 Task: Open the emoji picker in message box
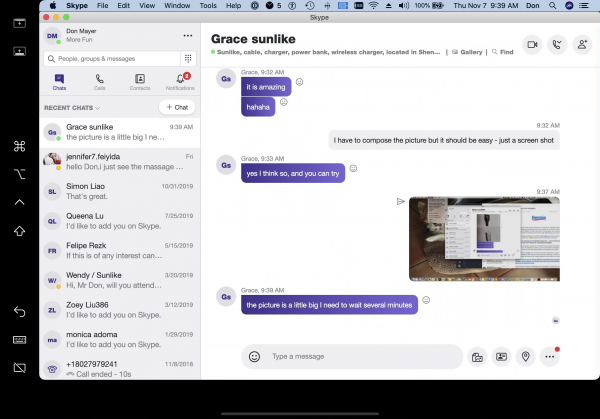(254, 356)
